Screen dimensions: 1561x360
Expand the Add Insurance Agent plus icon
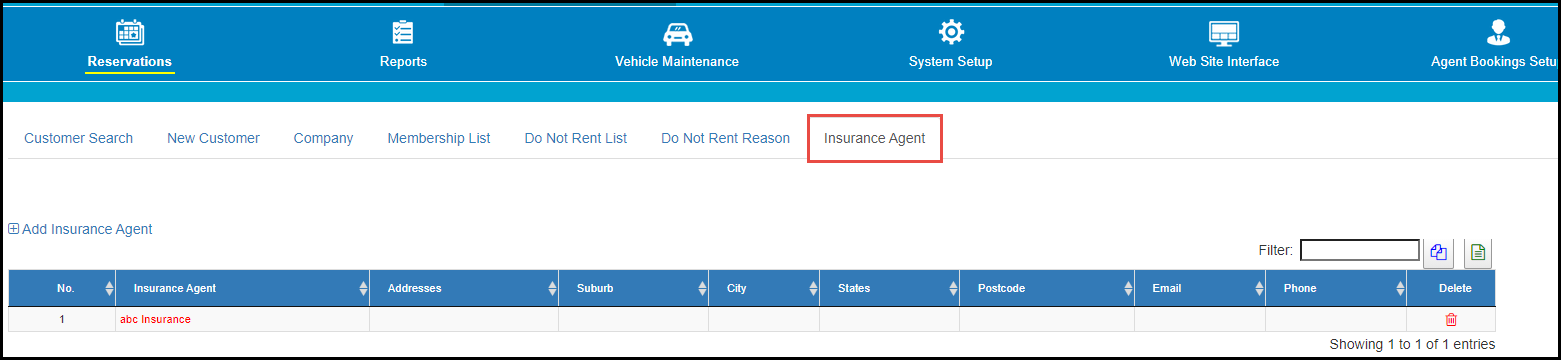tap(14, 229)
